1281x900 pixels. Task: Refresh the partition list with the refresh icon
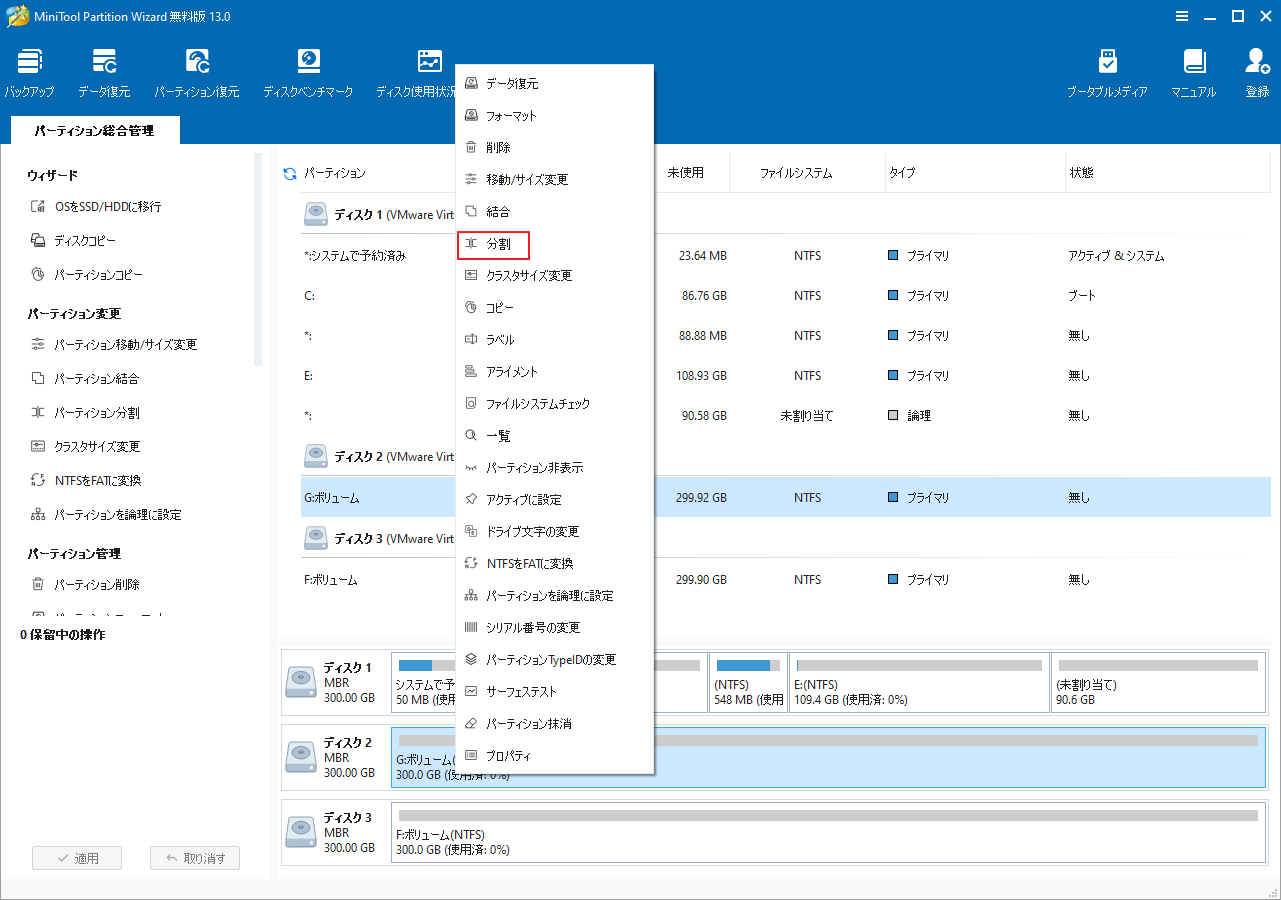pos(289,171)
